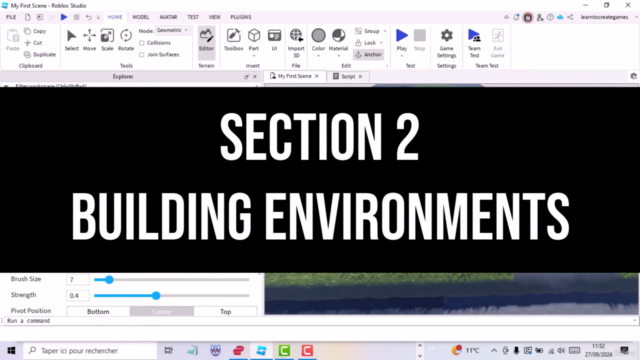Toggle the Collisions checkbox
The width and height of the screenshot is (640, 360).
(142, 43)
